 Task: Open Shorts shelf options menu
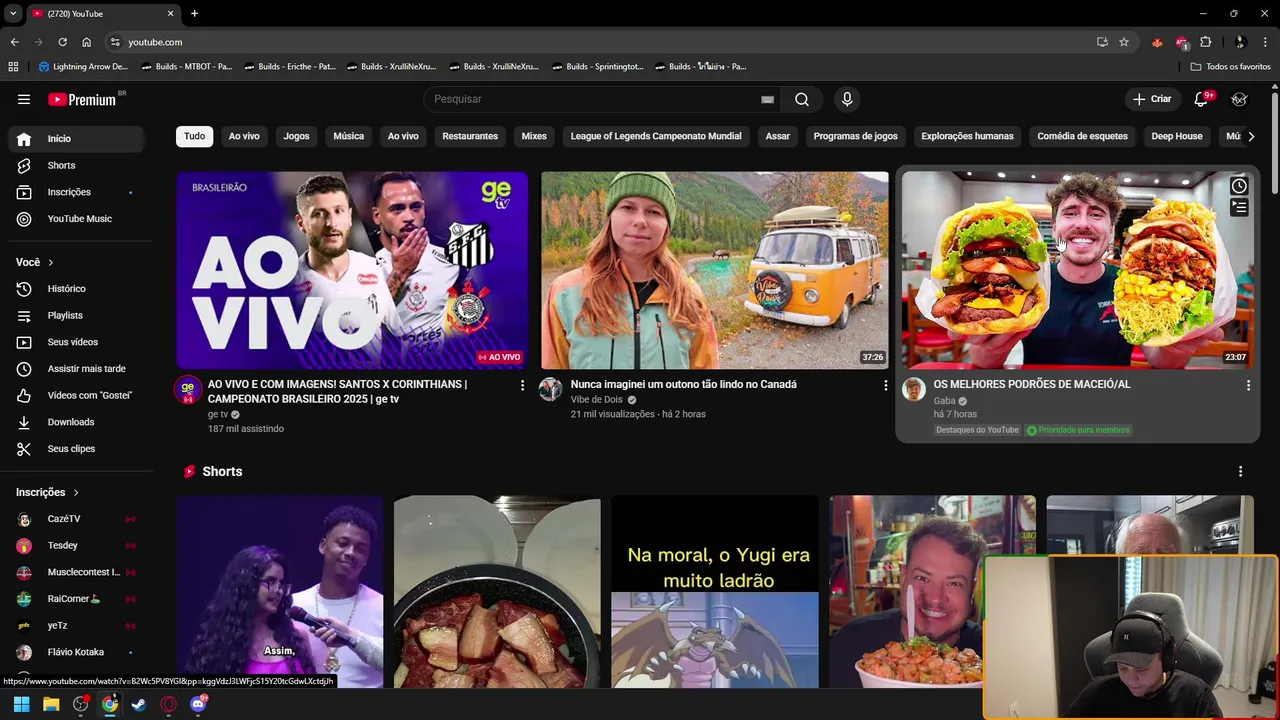1240,471
